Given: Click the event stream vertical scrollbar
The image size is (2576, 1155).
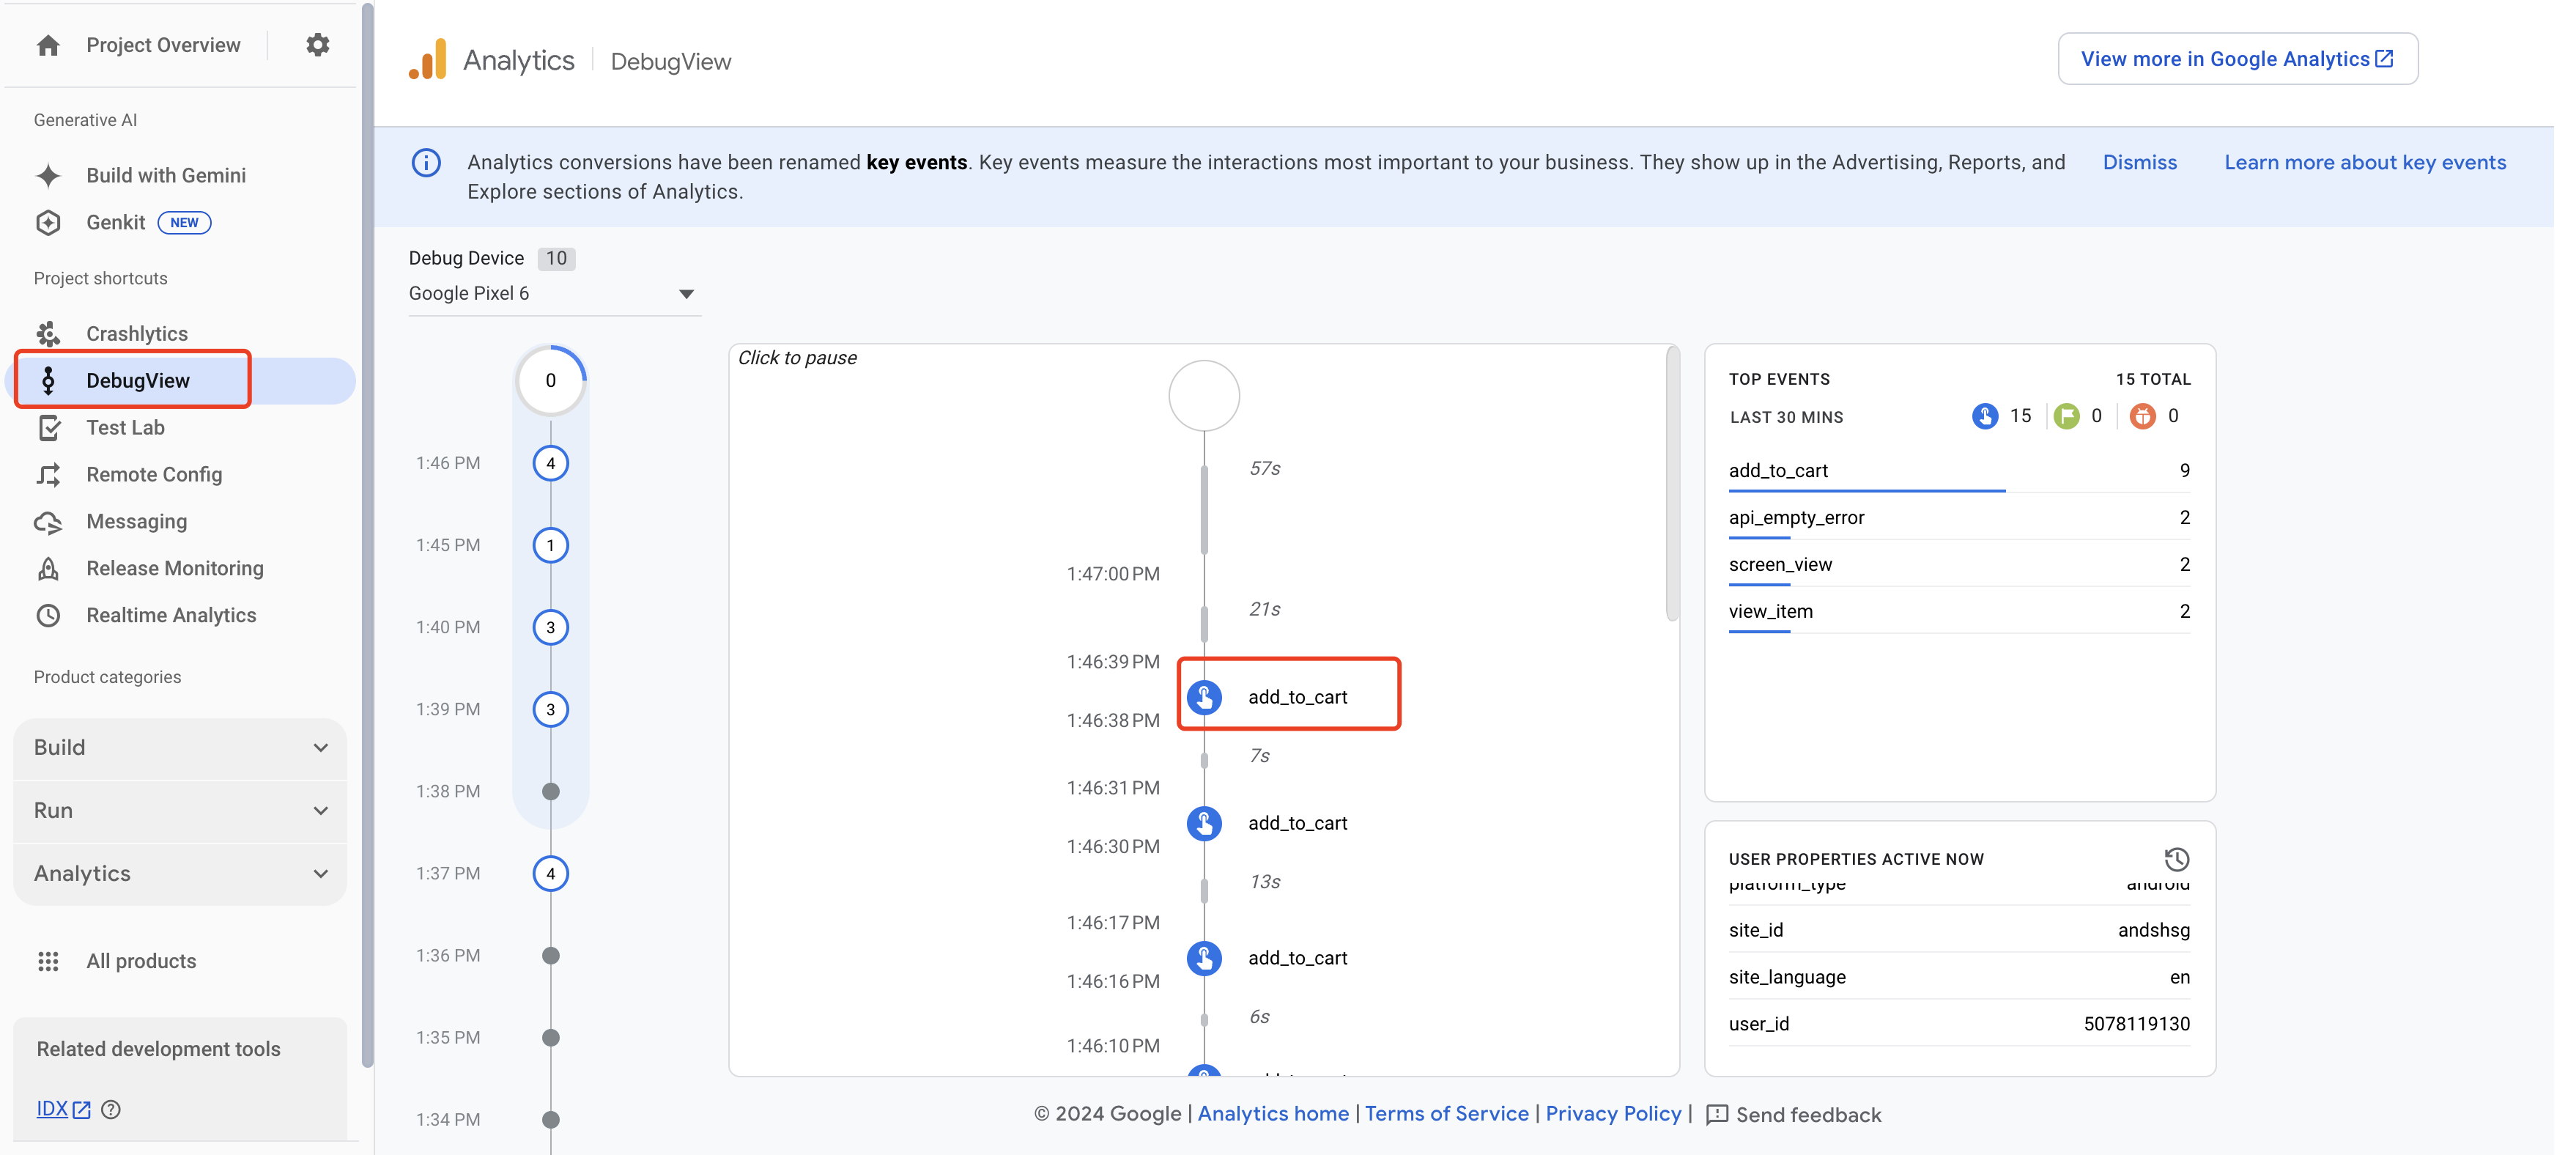Looking at the screenshot, I should pos(1672,484).
